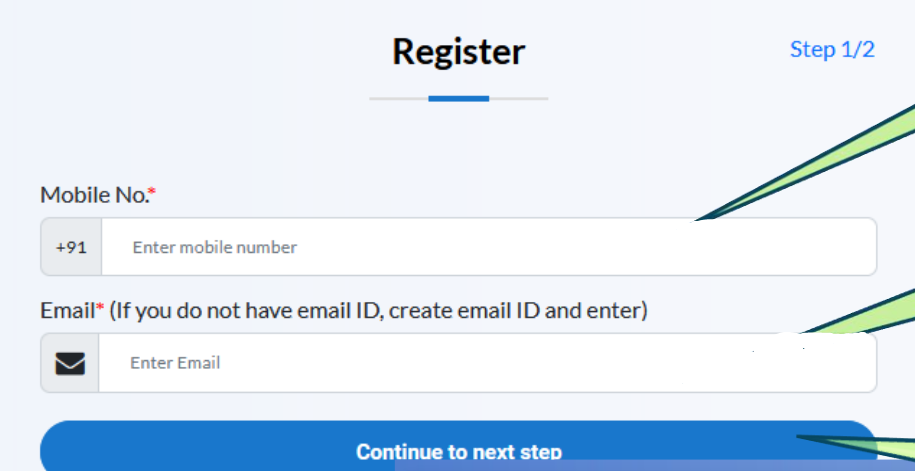
Task: Click the Register heading
Action: tap(459, 52)
